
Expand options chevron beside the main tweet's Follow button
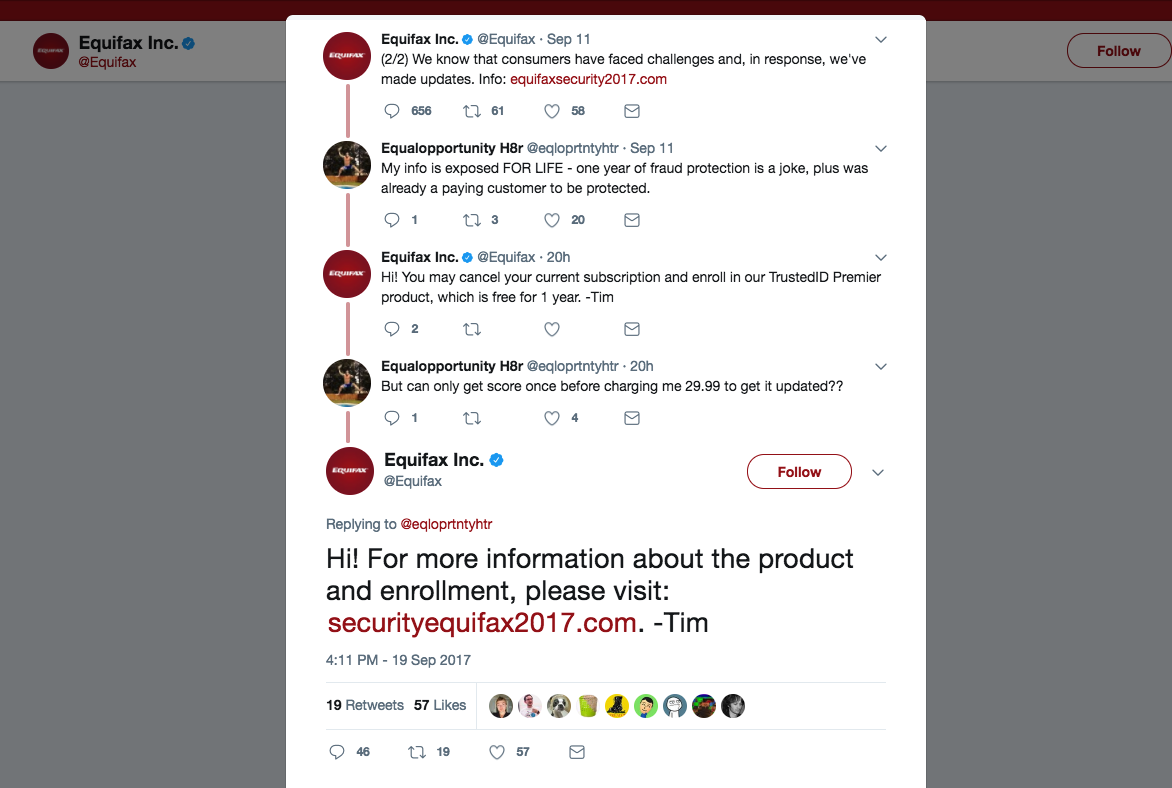pos(878,473)
